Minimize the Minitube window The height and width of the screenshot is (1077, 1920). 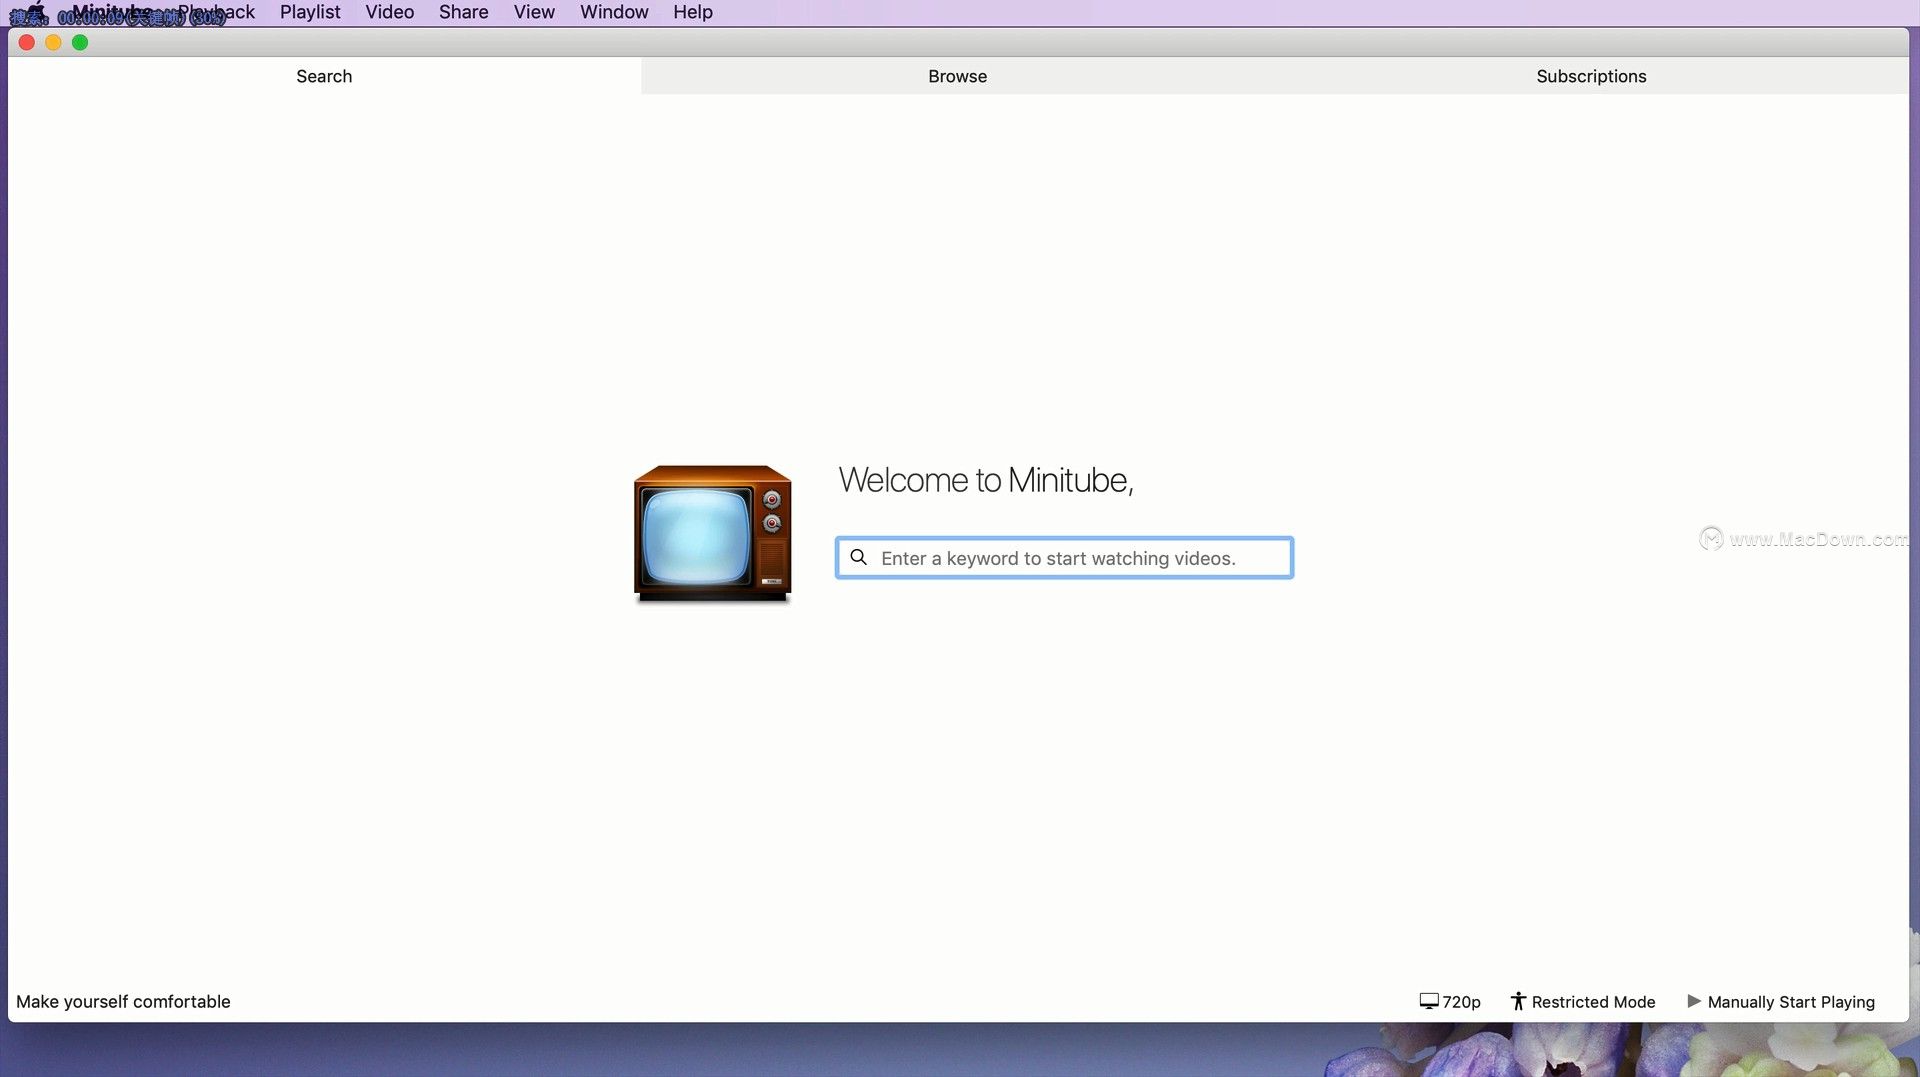tap(53, 42)
